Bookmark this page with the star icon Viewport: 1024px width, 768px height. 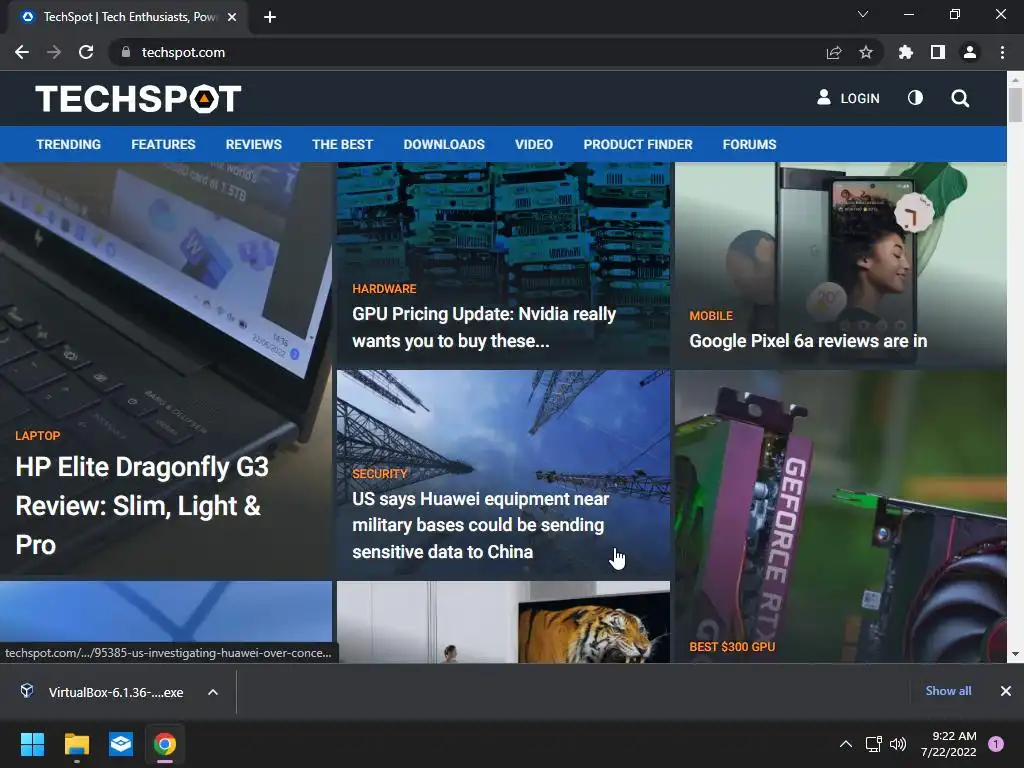(x=866, y=52)
